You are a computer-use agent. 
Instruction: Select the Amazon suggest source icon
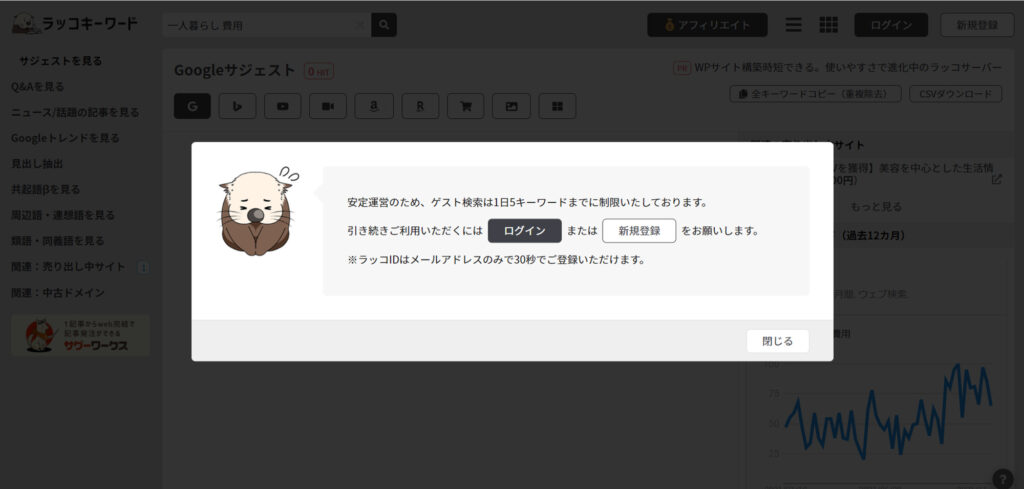click(x=374, y=106)
